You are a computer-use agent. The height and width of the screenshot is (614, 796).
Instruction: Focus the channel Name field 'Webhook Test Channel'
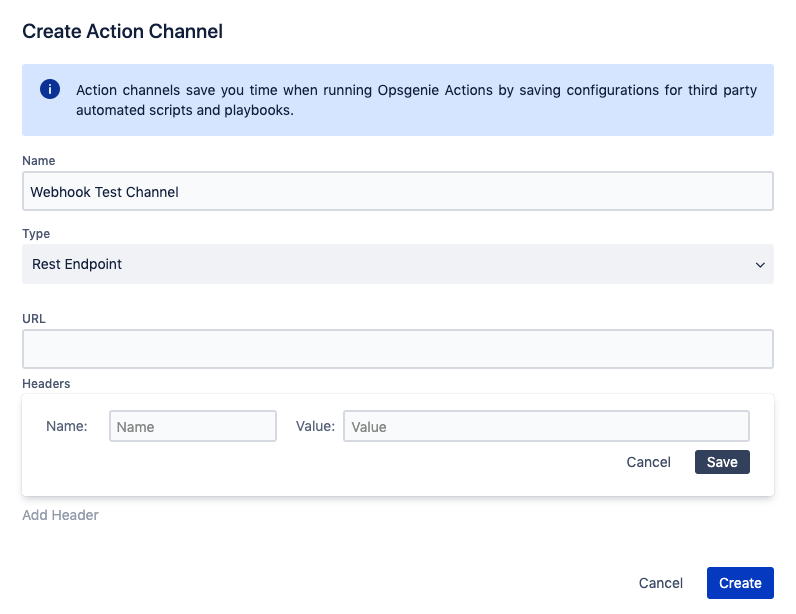pos(397,191)
